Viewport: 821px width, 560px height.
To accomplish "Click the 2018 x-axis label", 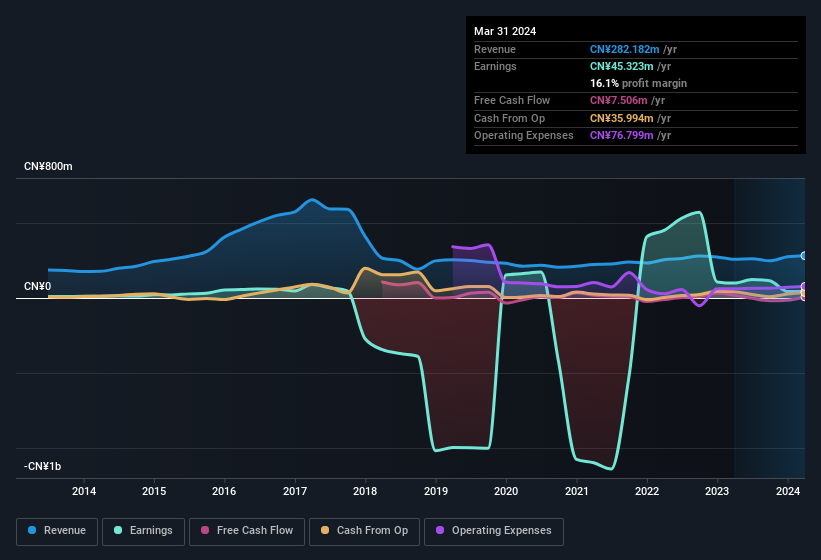I will click(365, 491).
